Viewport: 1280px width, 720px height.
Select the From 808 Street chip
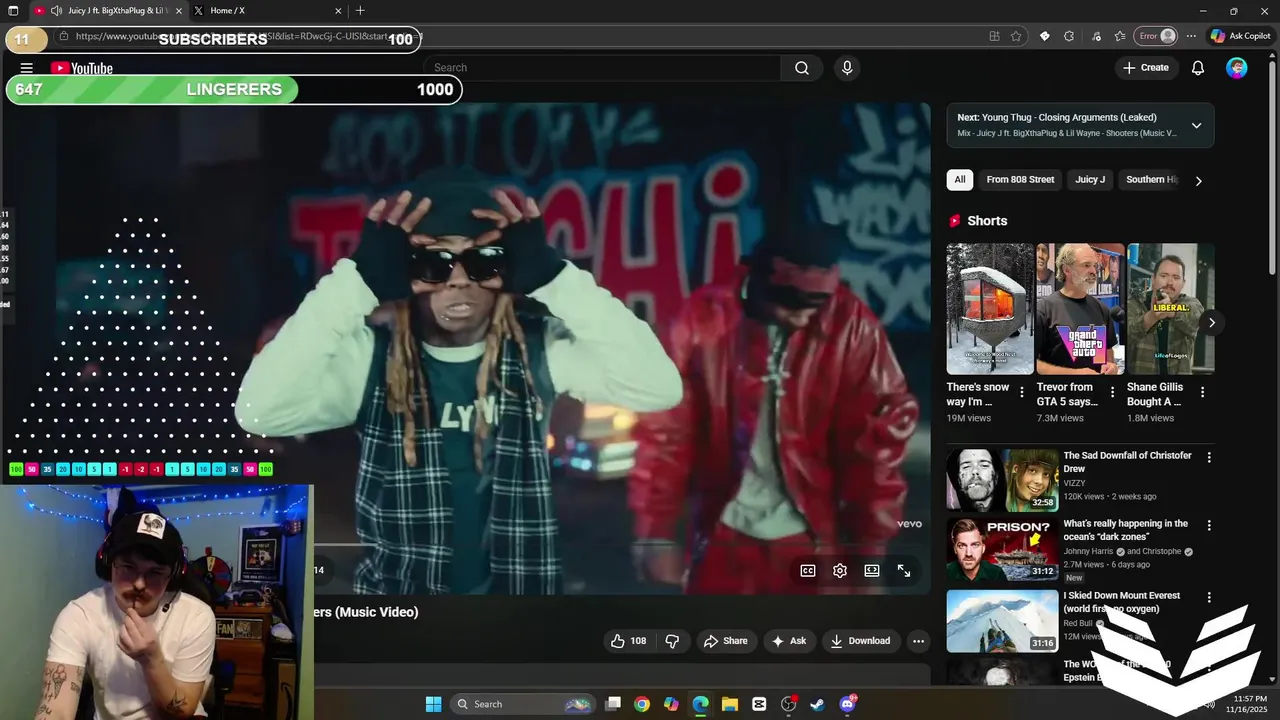click(1020, 180)
